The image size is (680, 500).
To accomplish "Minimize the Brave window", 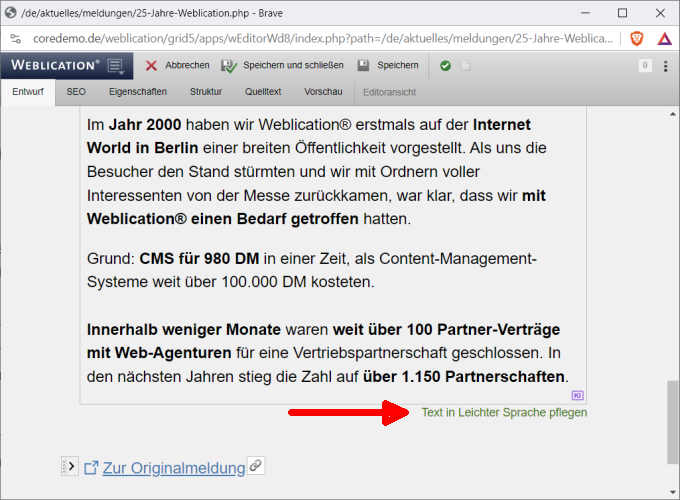I will (x=585, y=13).
